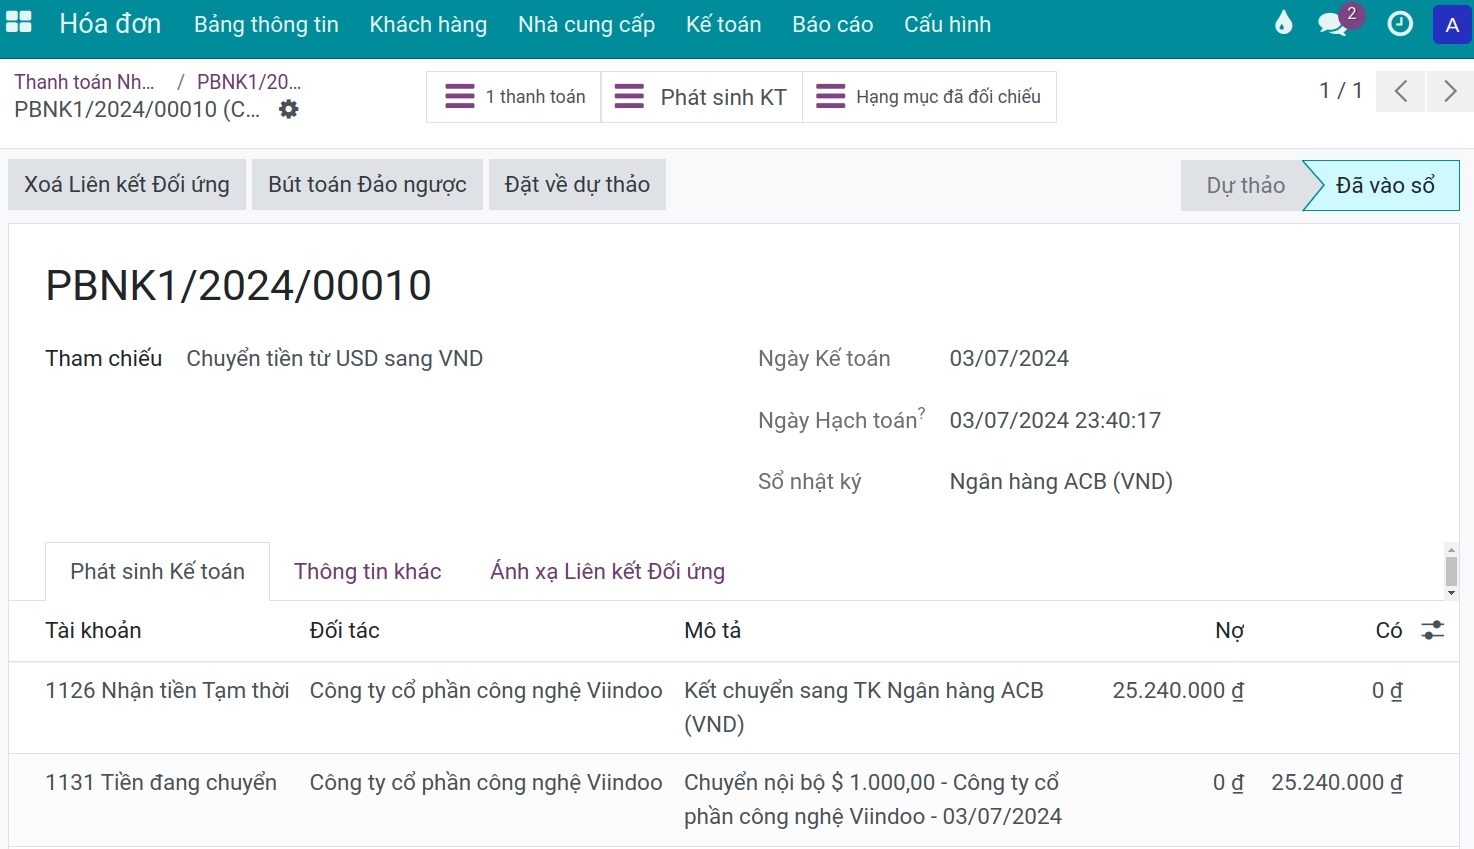Go to previous record arrow
Viewport: 1474px width, 849px height.
[1401, 91]
